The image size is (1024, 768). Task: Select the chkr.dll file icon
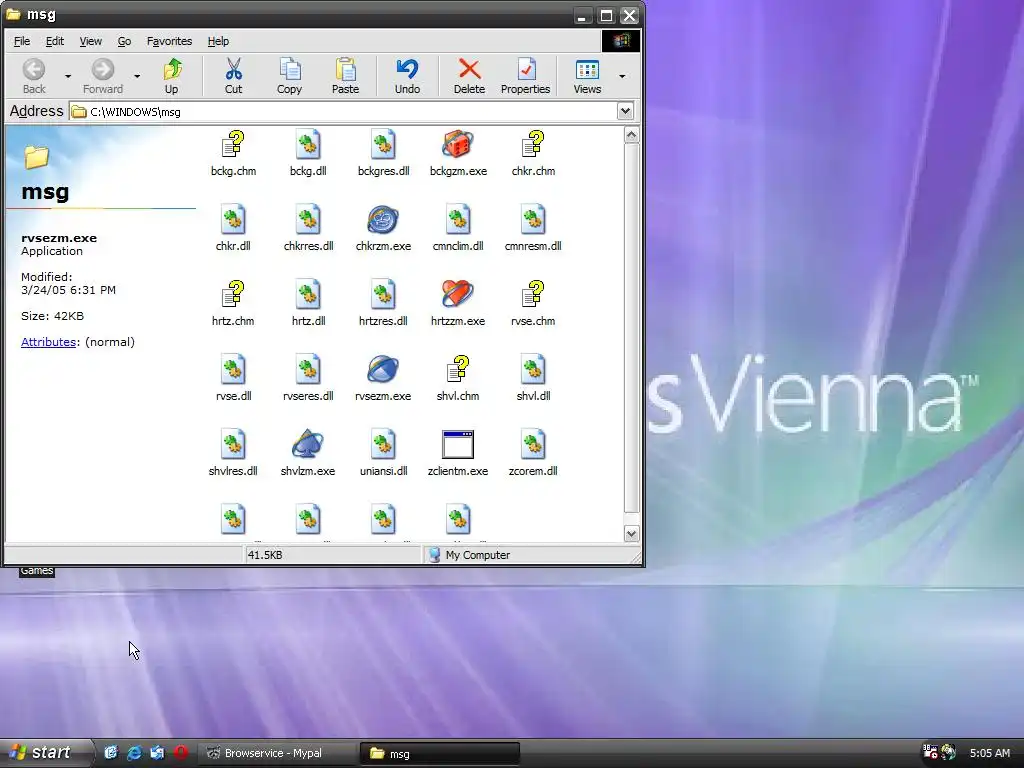coord(233,219)
